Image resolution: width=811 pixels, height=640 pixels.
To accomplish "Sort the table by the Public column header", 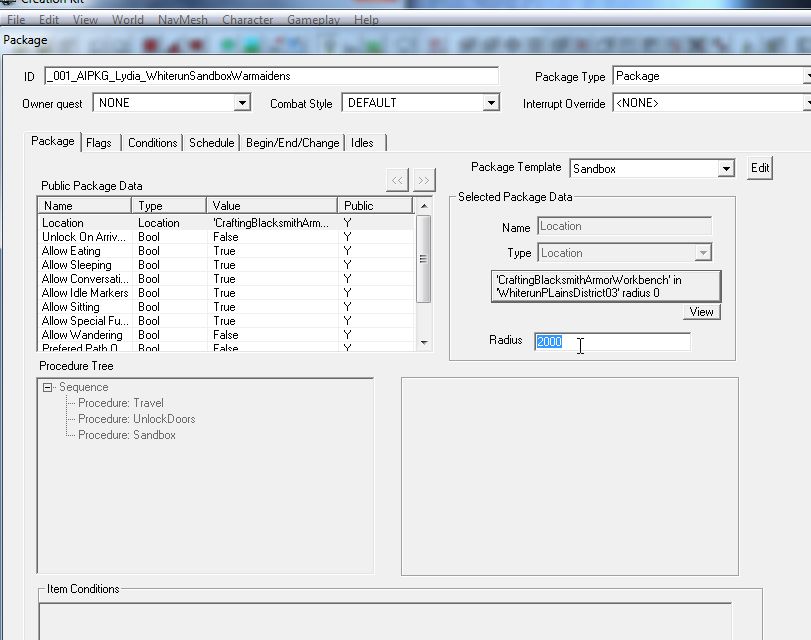I will [x=376, y=206].
